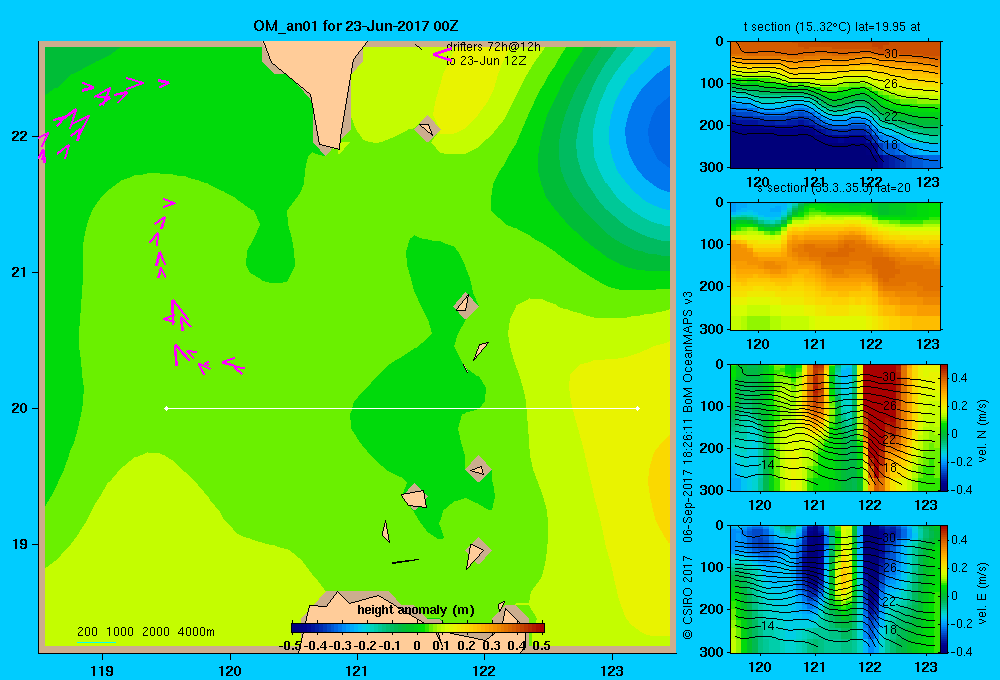This screenshot has height=680, width=1000.
Task: Open the vel. N velocity section panel
Action: 835,427
